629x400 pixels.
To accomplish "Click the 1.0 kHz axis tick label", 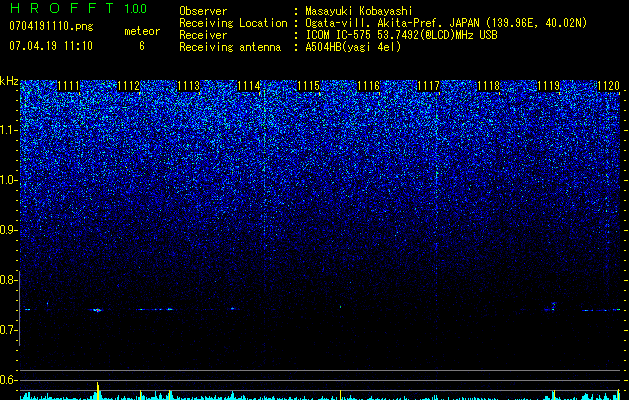I will tap(8, 180).
